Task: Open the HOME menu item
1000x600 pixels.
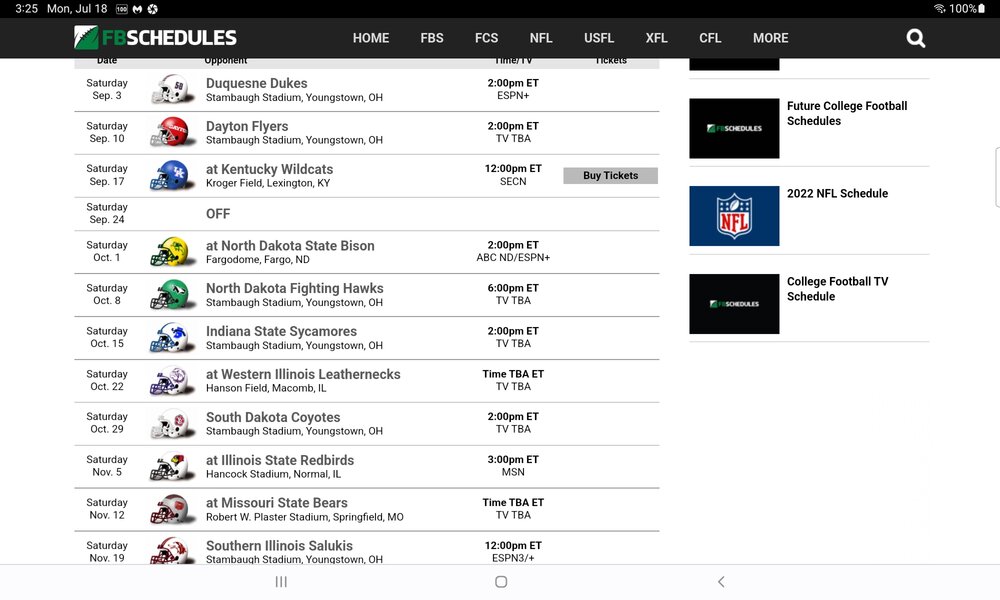Action: point(371,38)
